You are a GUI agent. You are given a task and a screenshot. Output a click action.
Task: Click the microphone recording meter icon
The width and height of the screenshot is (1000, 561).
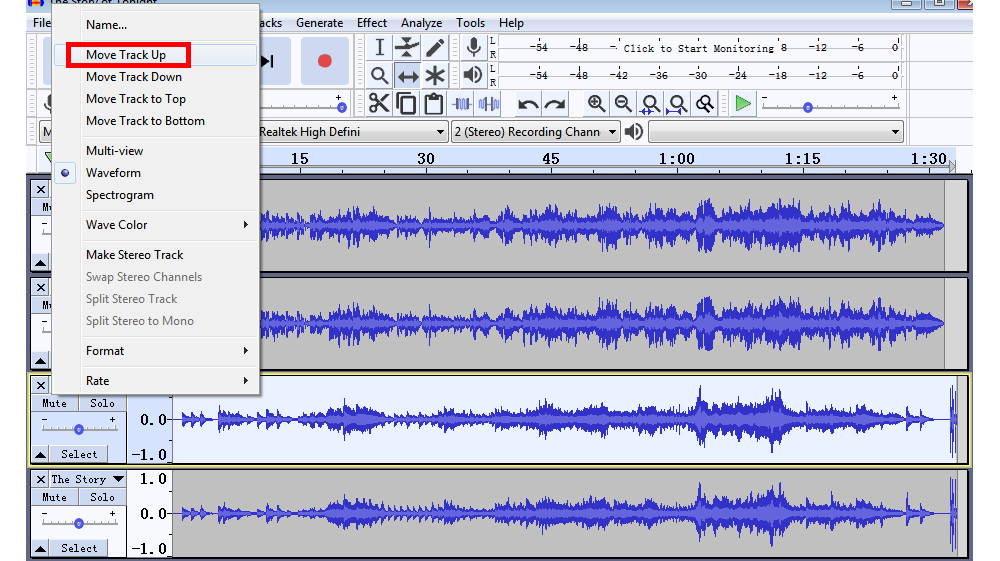click(x=473, y=48)
